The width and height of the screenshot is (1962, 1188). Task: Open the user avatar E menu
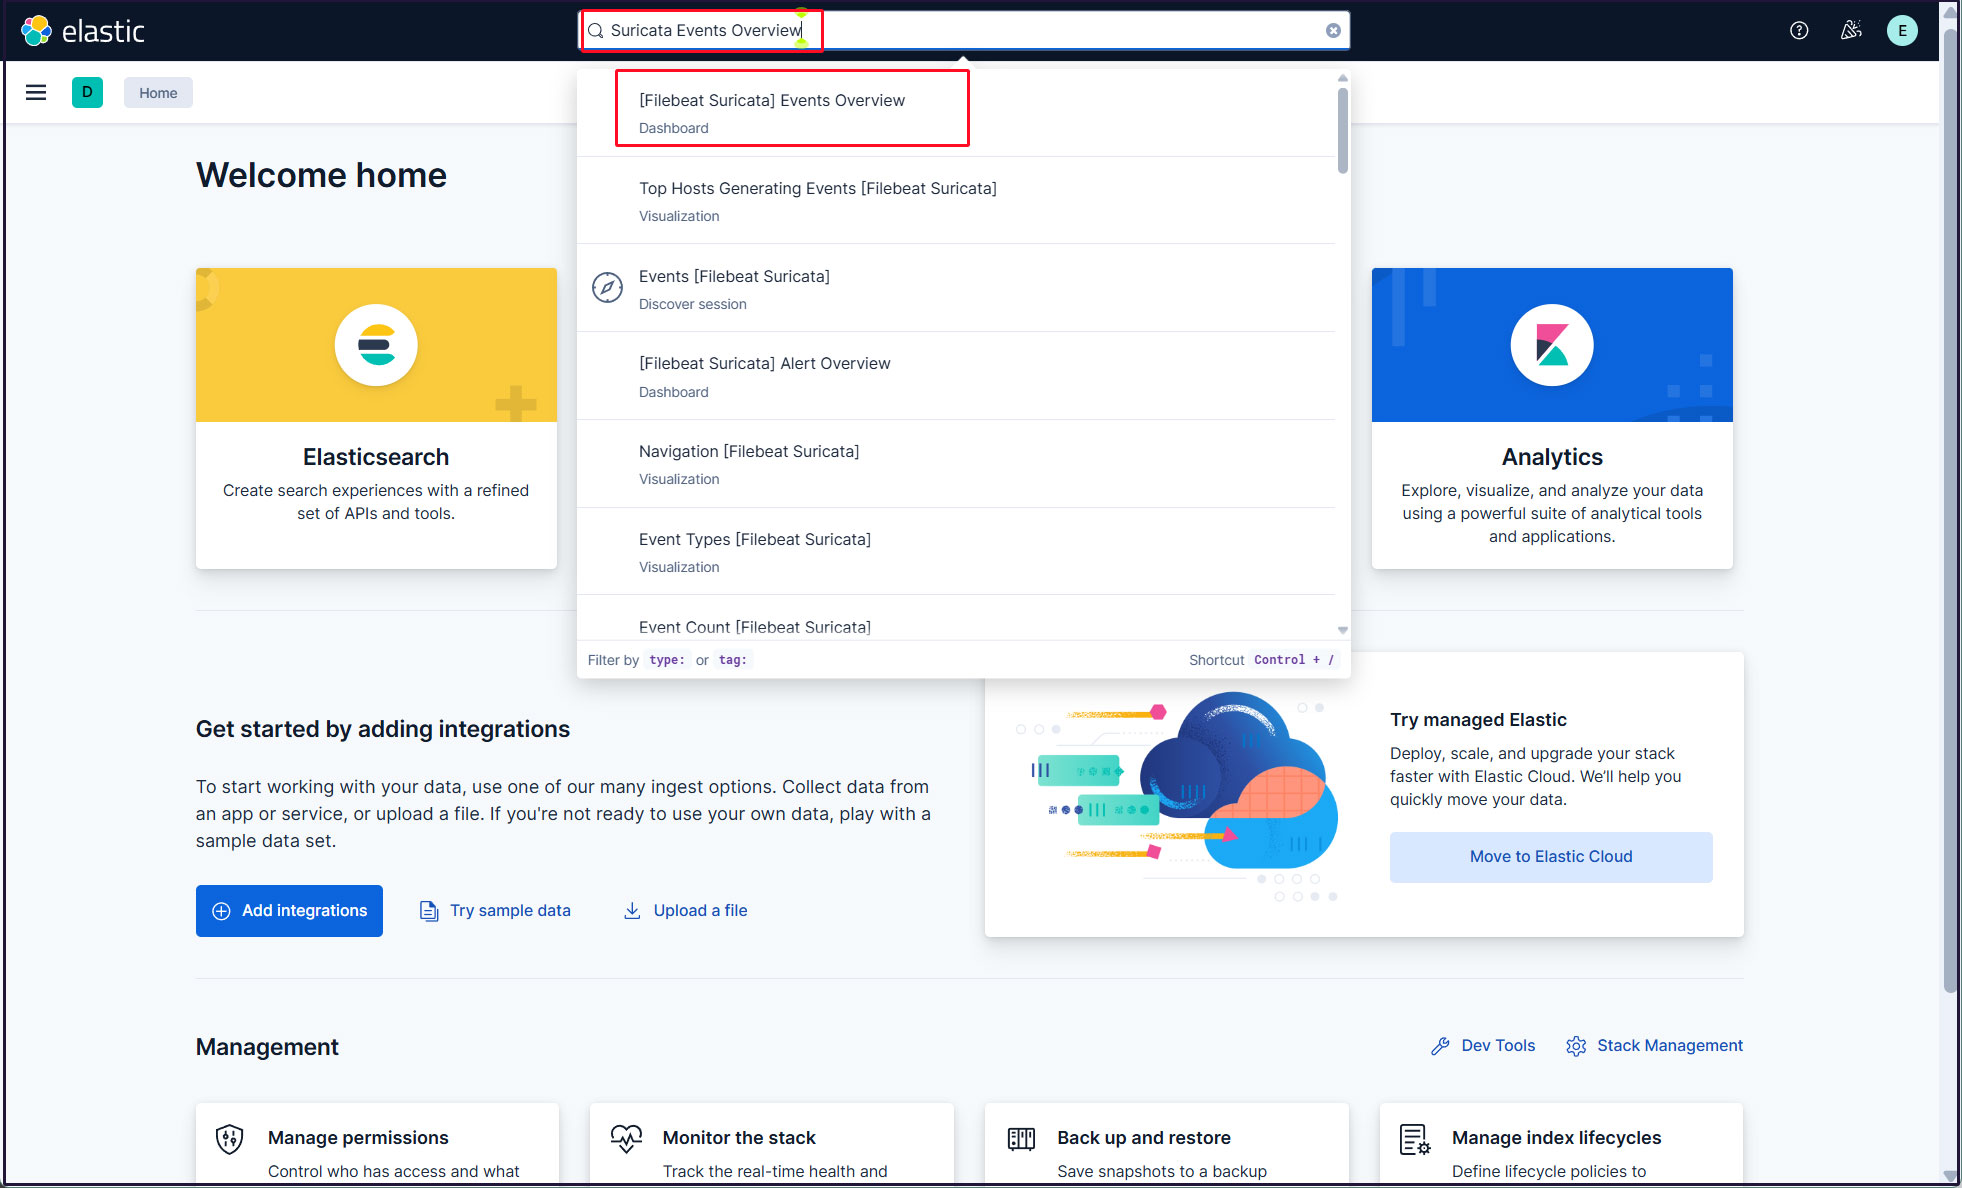[1902, 31]
